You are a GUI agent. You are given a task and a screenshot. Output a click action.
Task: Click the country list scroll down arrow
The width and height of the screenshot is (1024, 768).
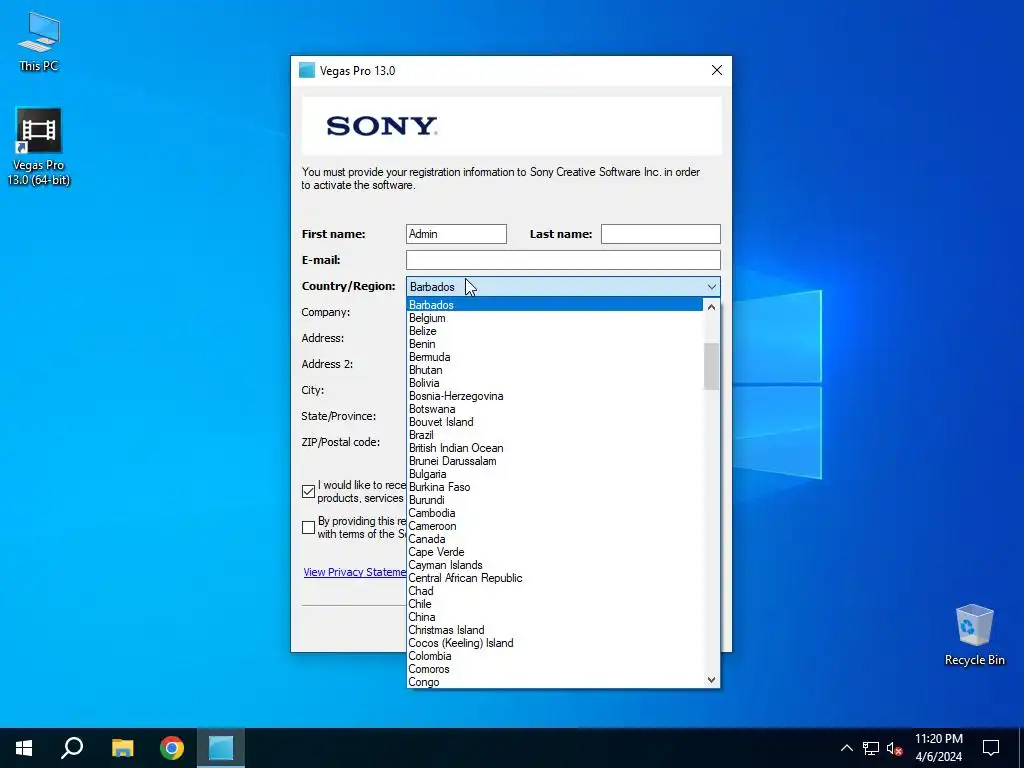711,680
